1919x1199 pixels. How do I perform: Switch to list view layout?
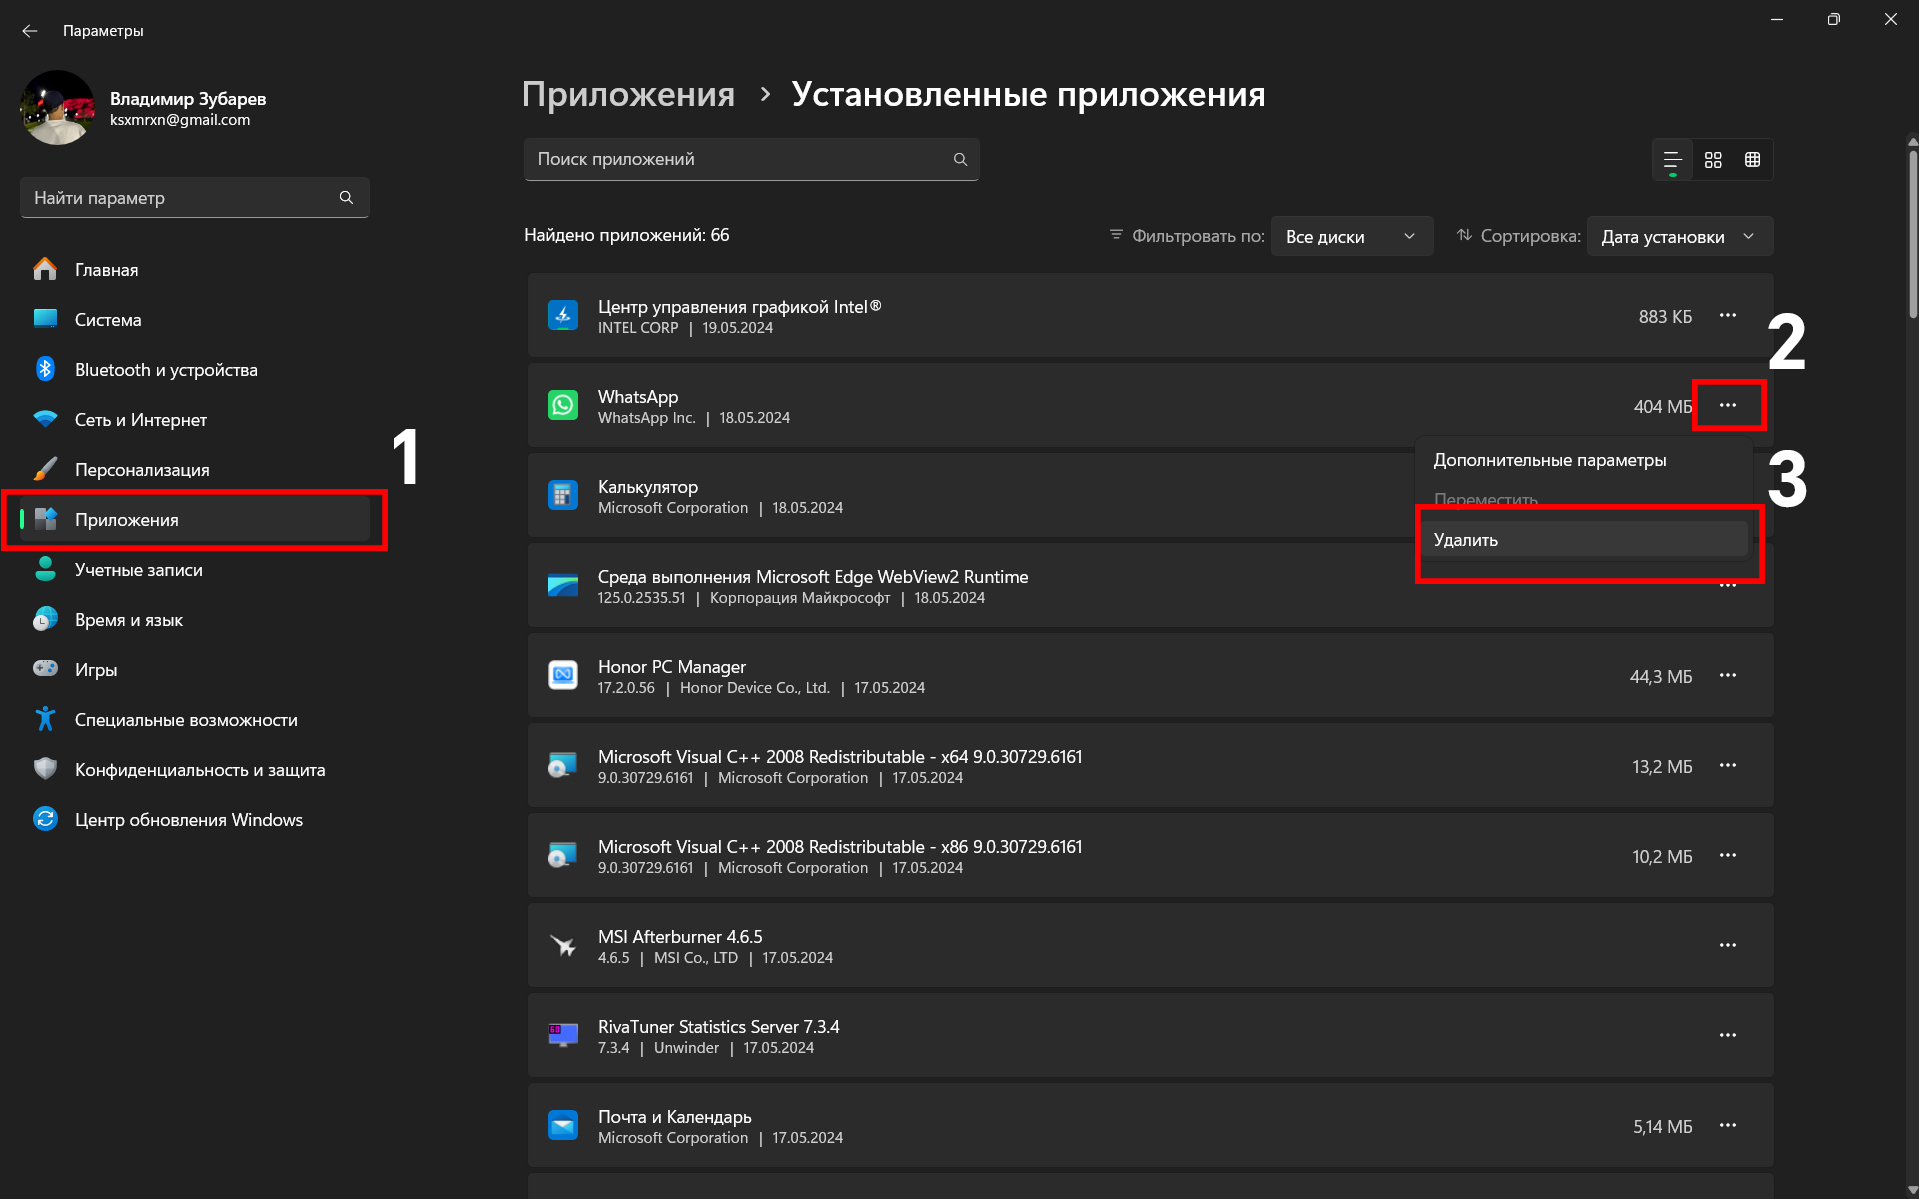tap(1672, 160)
